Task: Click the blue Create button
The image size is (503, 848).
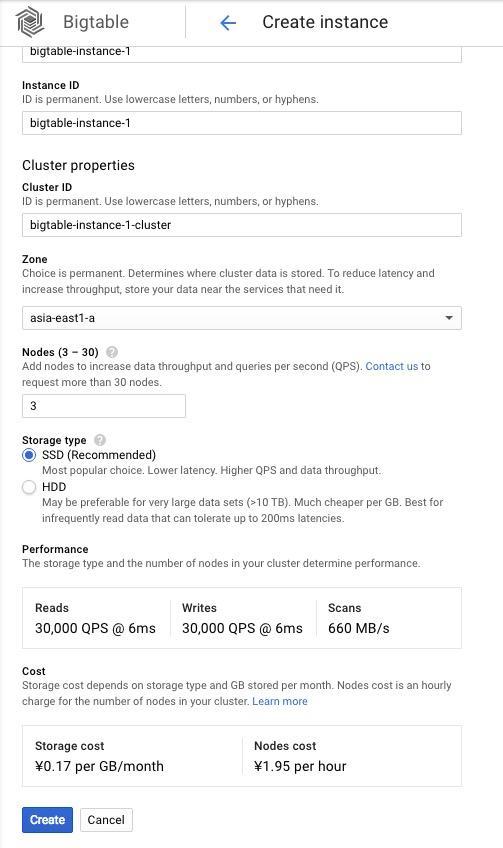Action: [x=48, y=820]
